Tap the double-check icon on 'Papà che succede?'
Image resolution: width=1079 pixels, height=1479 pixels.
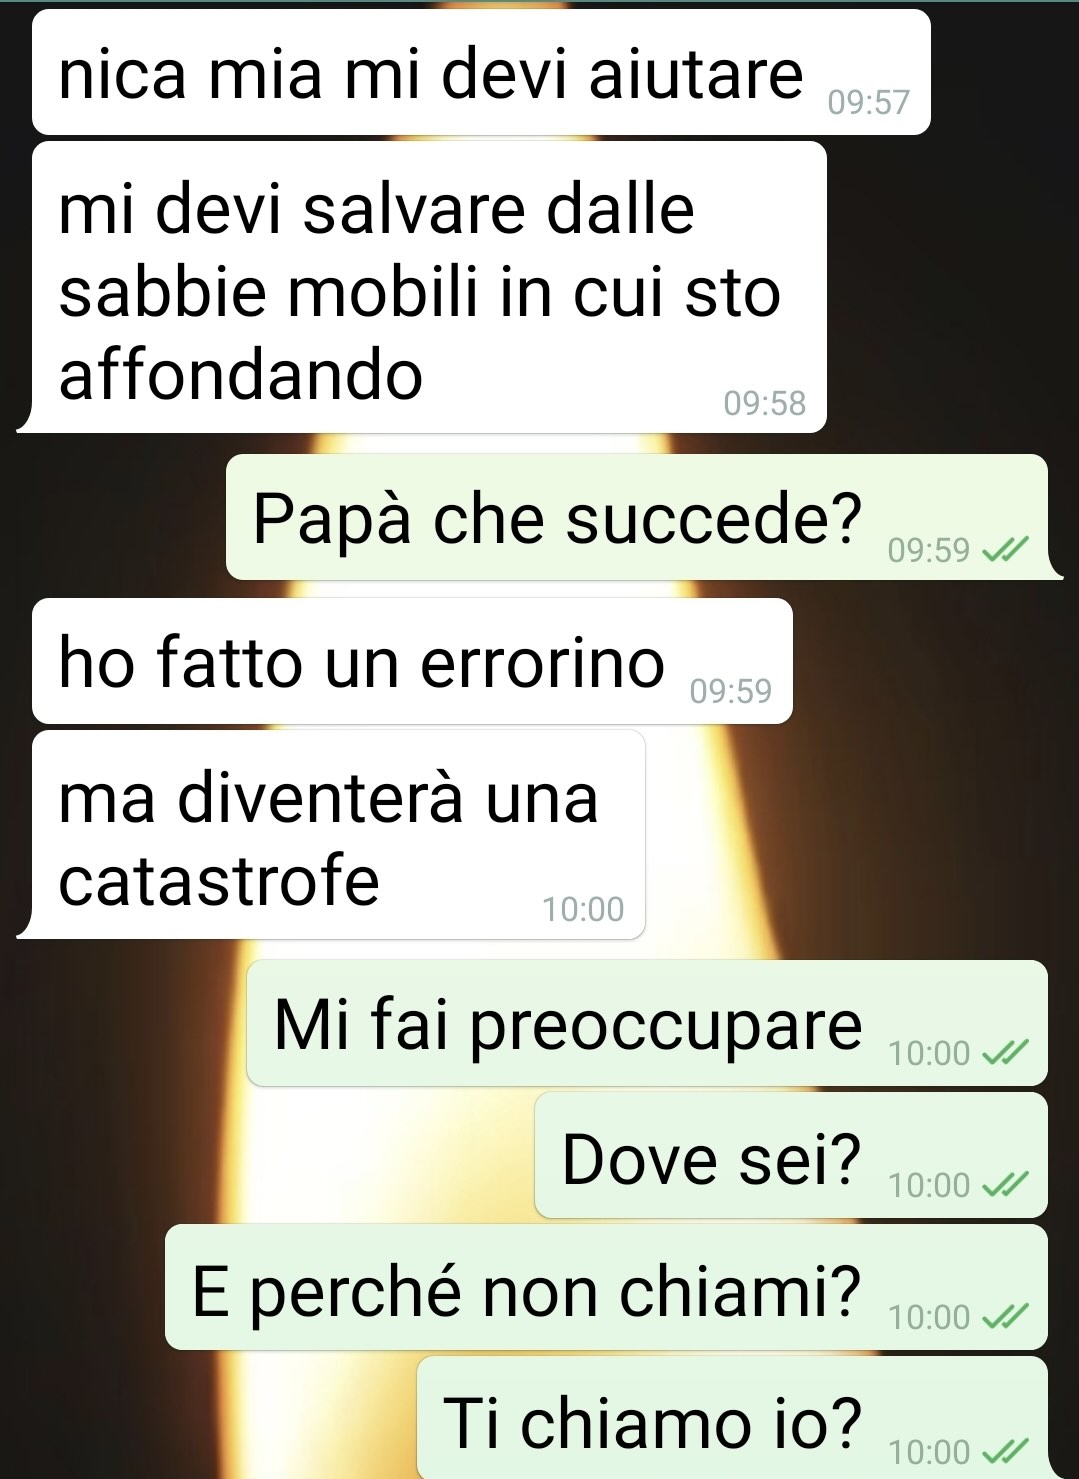[x=1005, y=549]
